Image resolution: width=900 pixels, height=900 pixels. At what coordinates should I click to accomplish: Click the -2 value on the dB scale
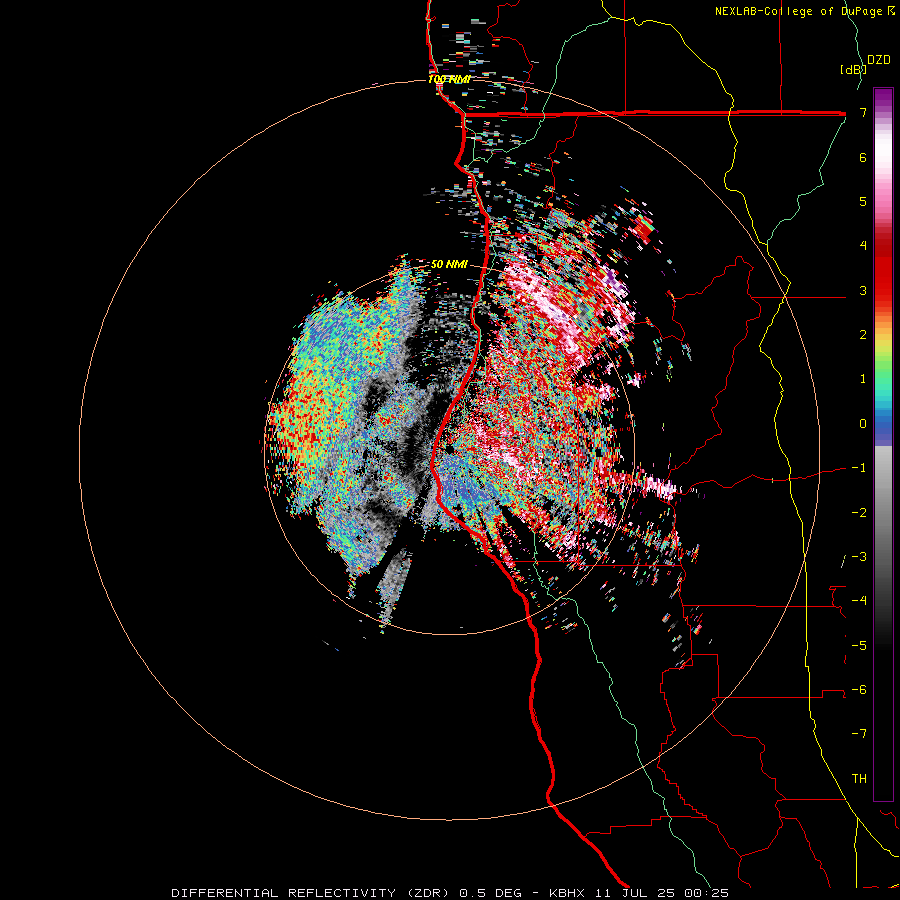point(859,513)
